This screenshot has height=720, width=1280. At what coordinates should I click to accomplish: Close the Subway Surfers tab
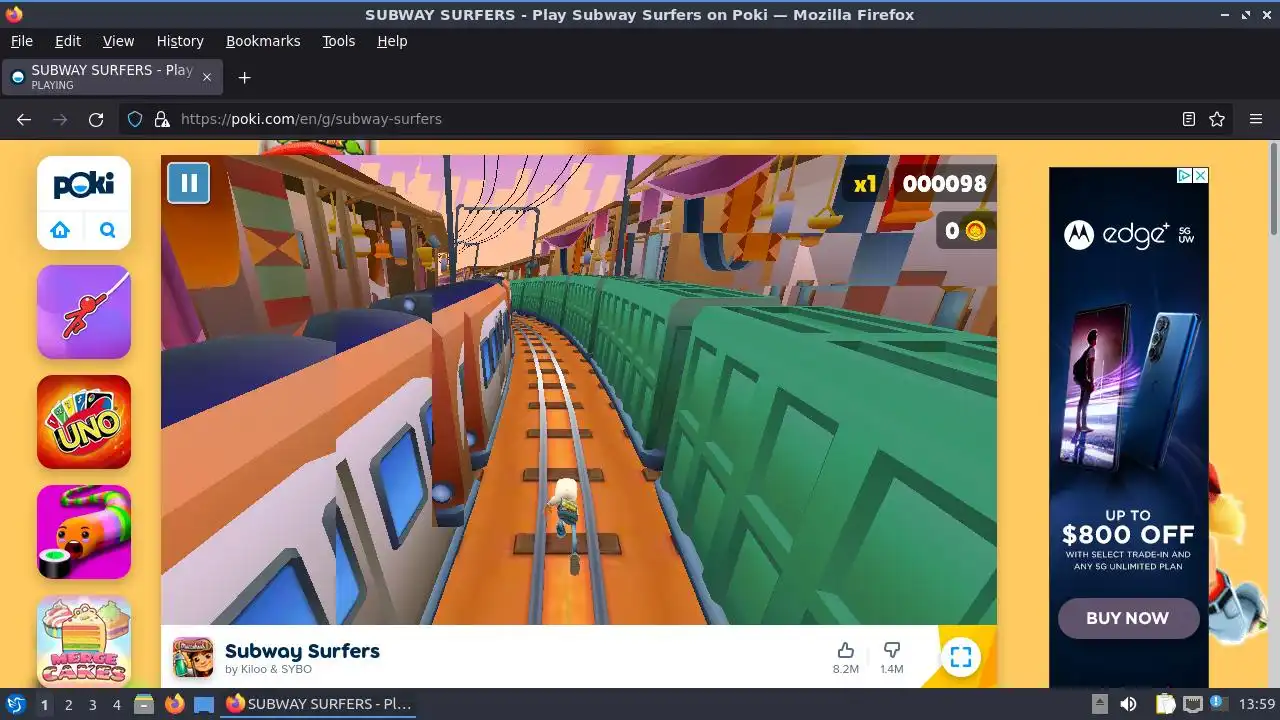click(207, 77)
